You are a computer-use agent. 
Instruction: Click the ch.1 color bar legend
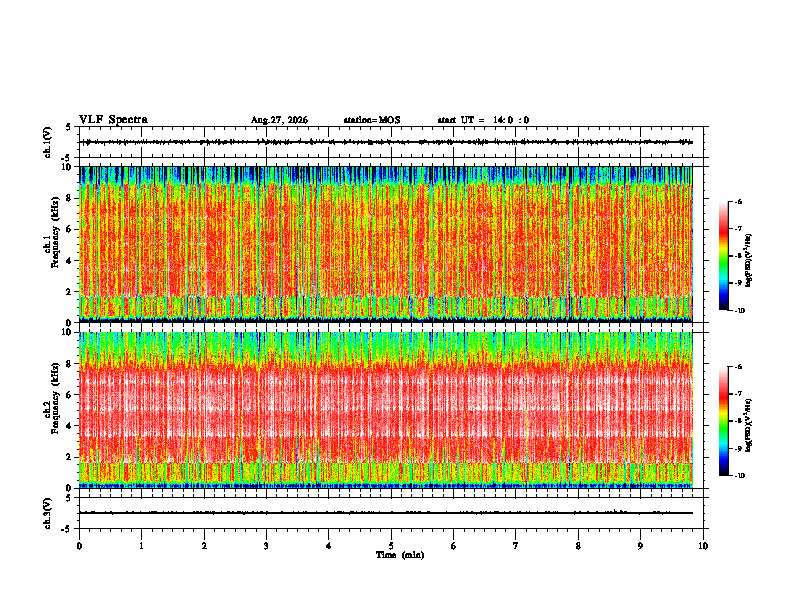(723, 256)
